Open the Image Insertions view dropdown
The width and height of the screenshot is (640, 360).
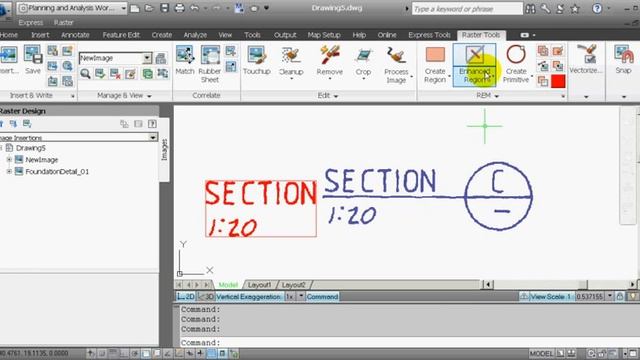click(153, 138)
